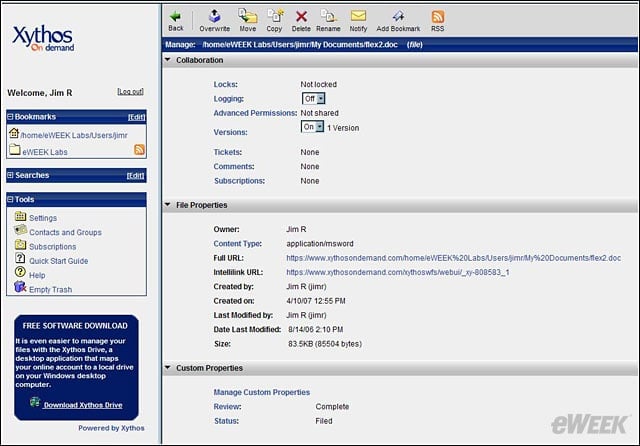Click the Notify envelope icon
Image resolution: width=640 pixels, height=446 pixels.
[358, 16]
